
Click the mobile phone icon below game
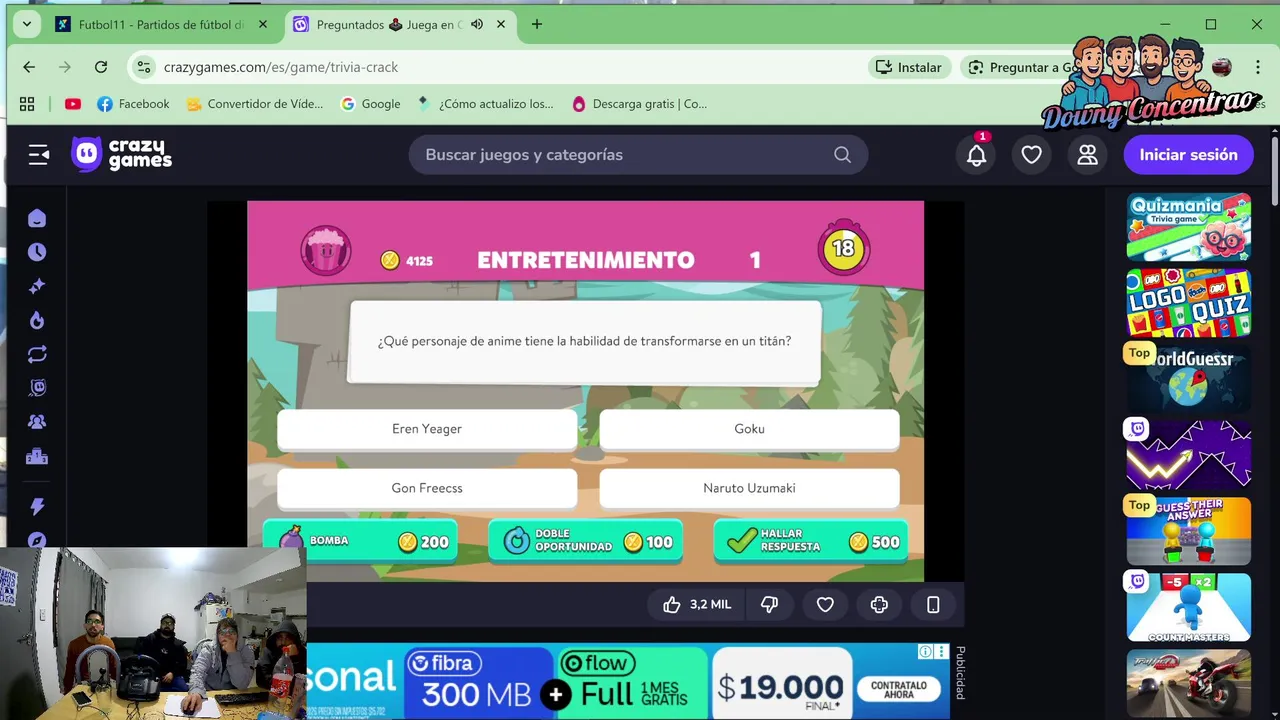point(933,604)
